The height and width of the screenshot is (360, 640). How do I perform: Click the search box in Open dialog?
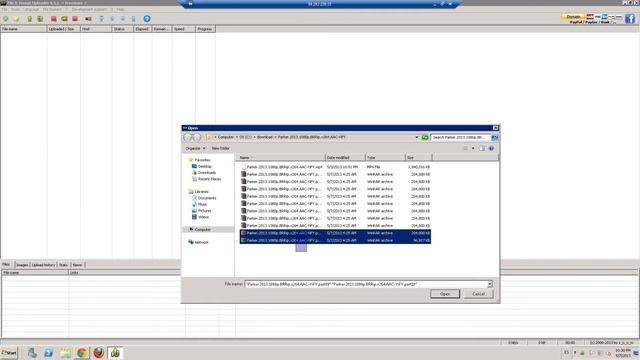point(461,138)
